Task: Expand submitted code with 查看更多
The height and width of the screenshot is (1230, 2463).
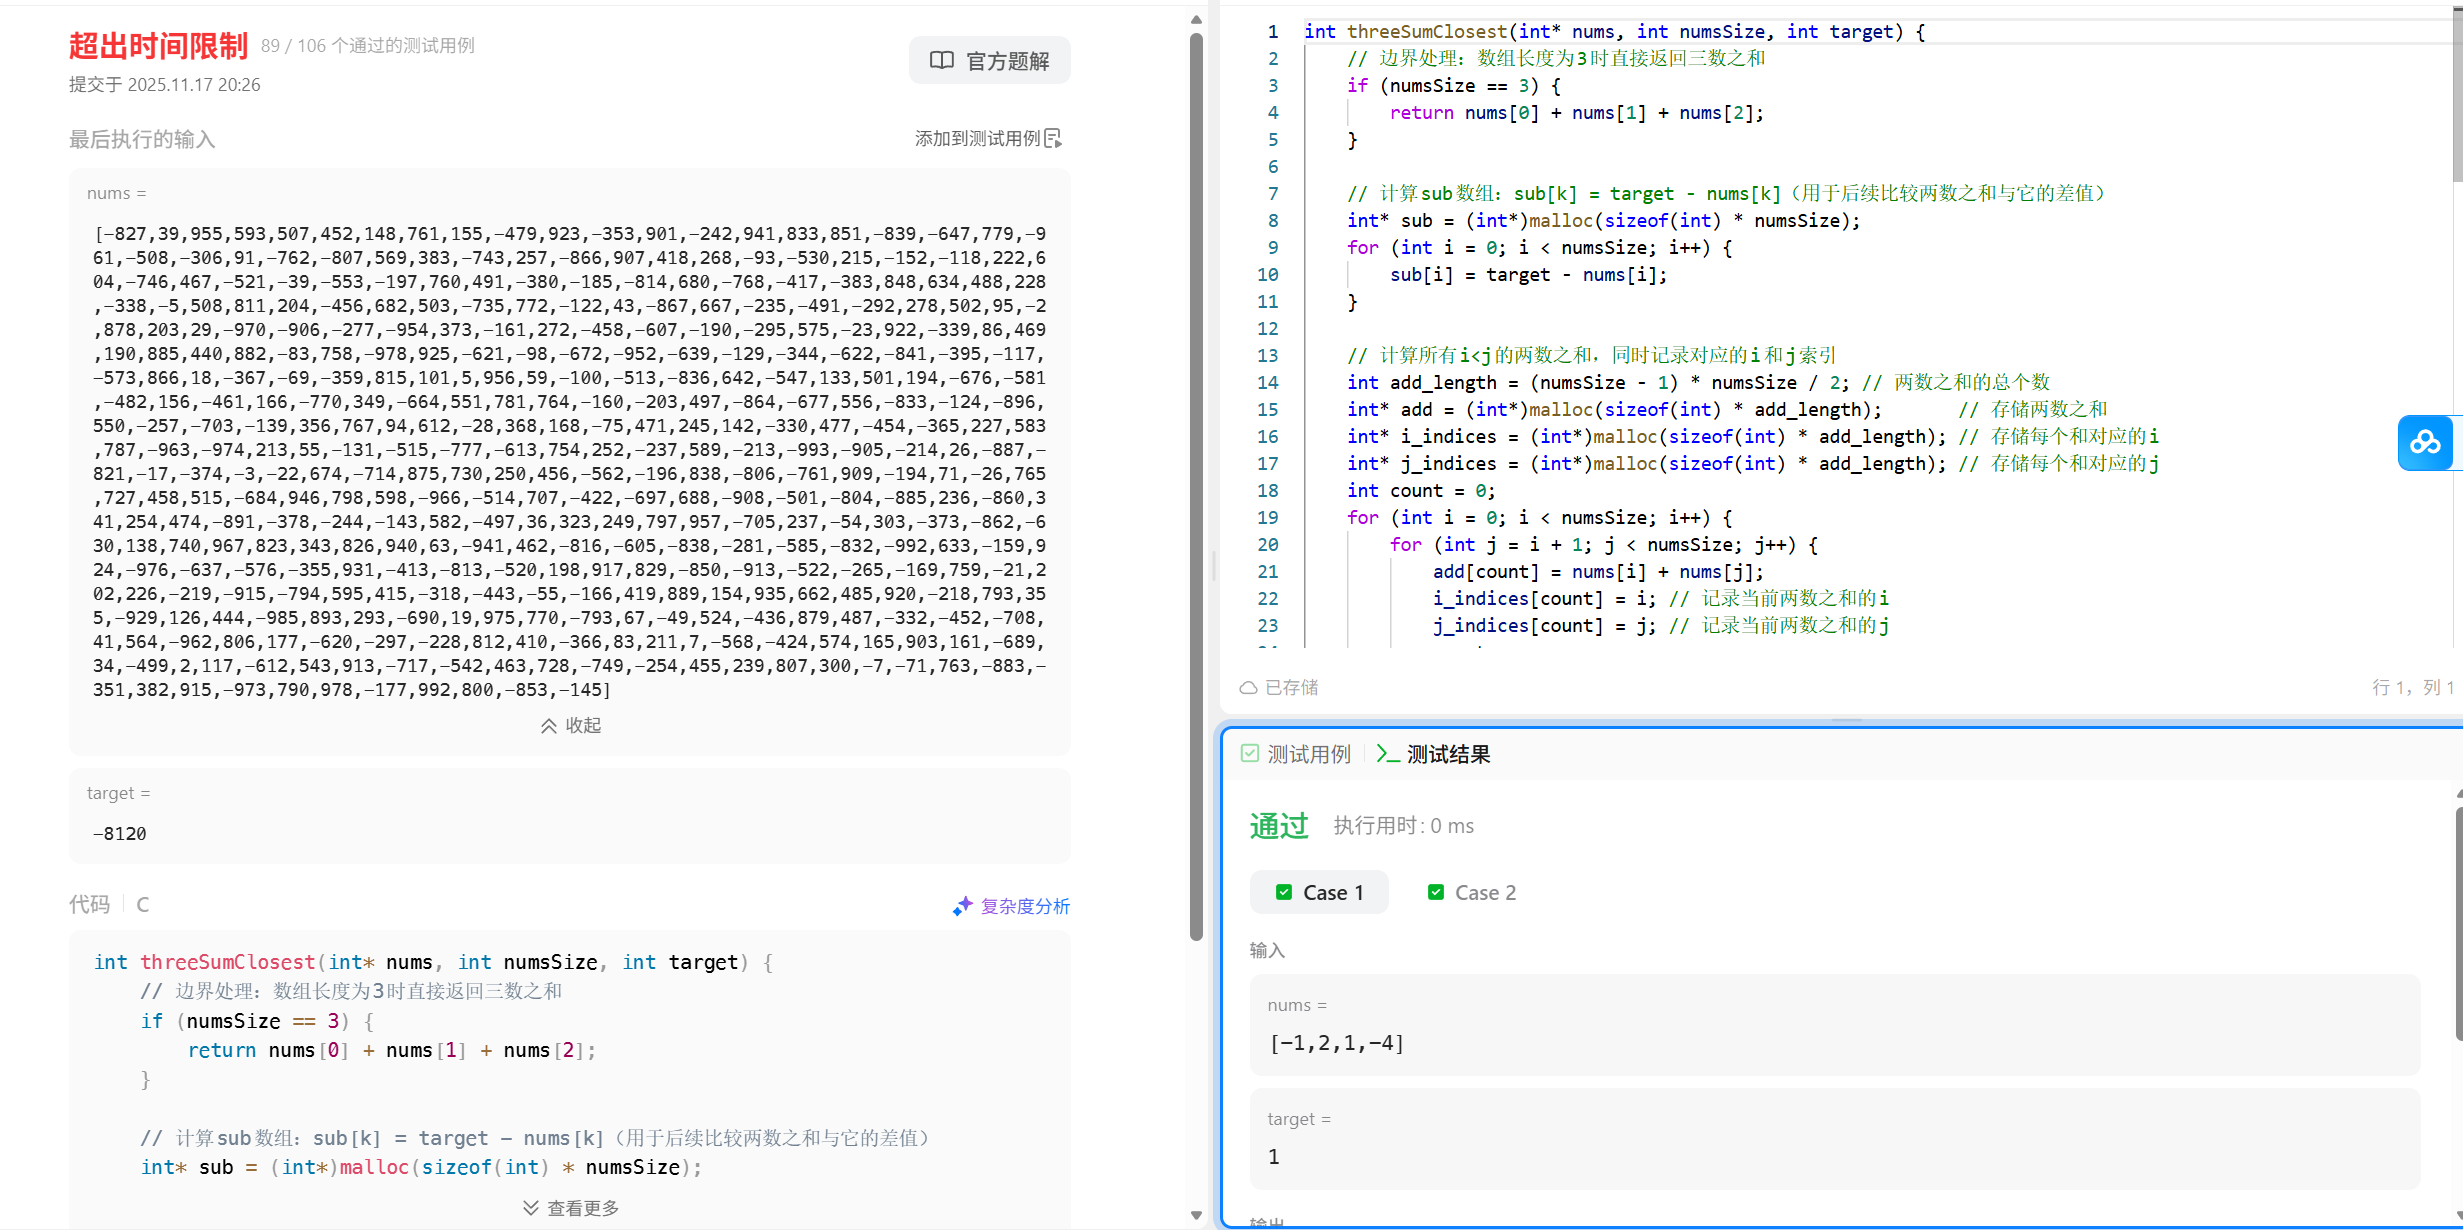Action: click(x=570, y=1208)
